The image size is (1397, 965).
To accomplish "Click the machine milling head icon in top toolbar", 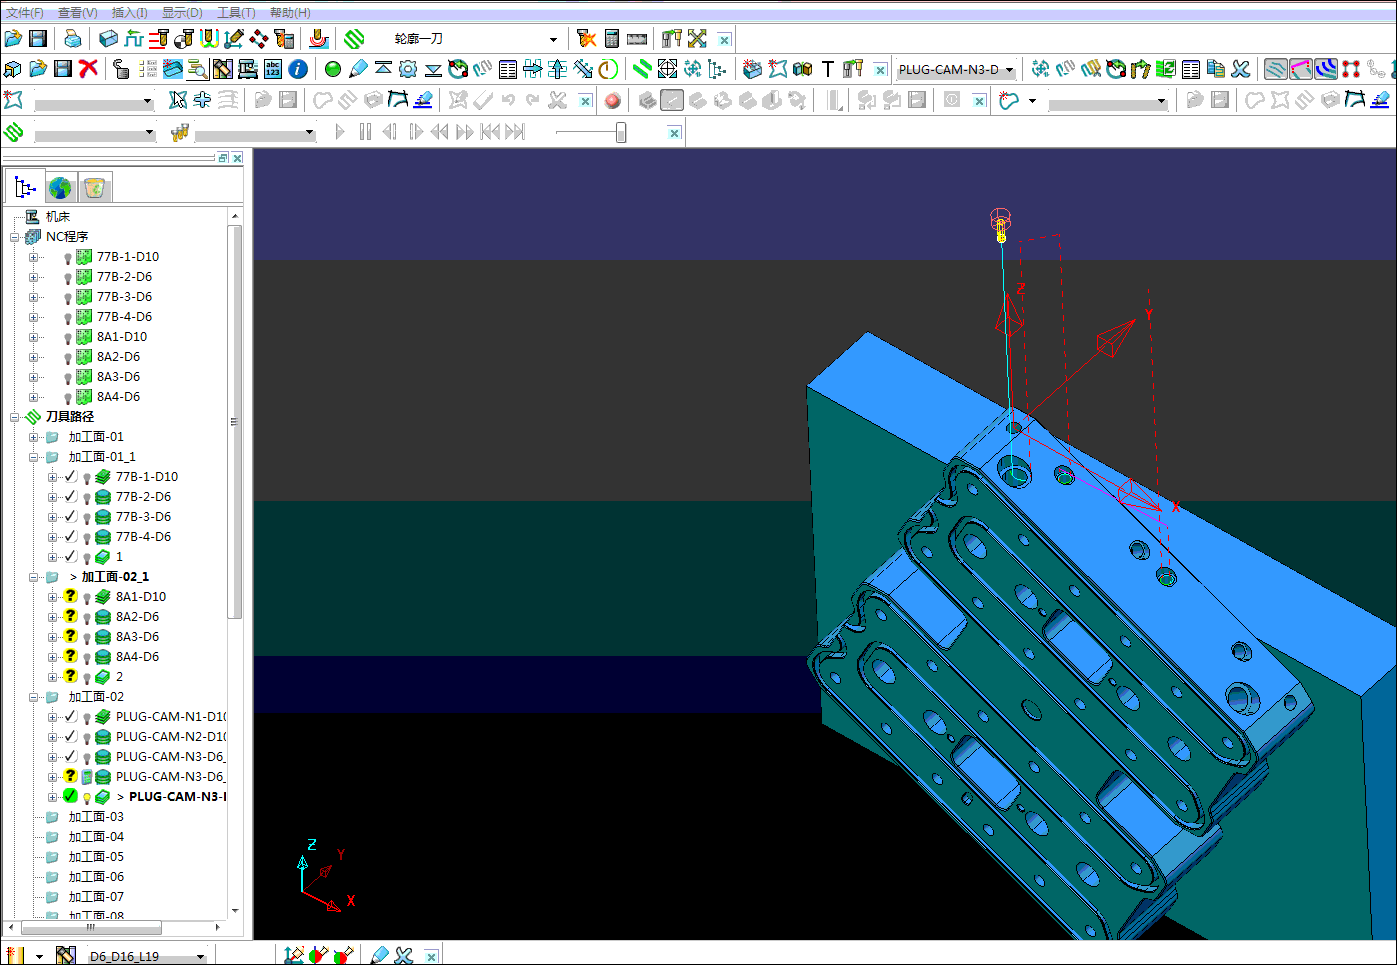I will (x=318, y=38).
